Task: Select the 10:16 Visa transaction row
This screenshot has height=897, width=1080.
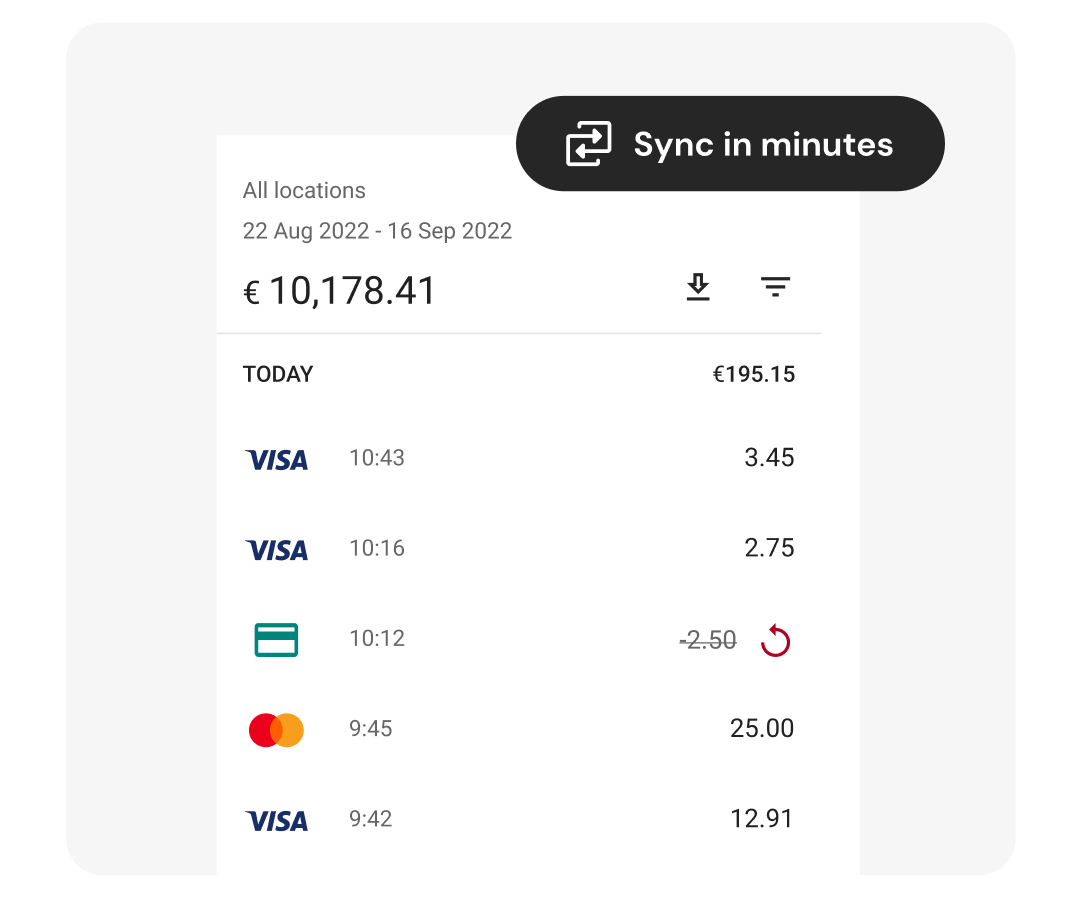Action: coord(520,549)
